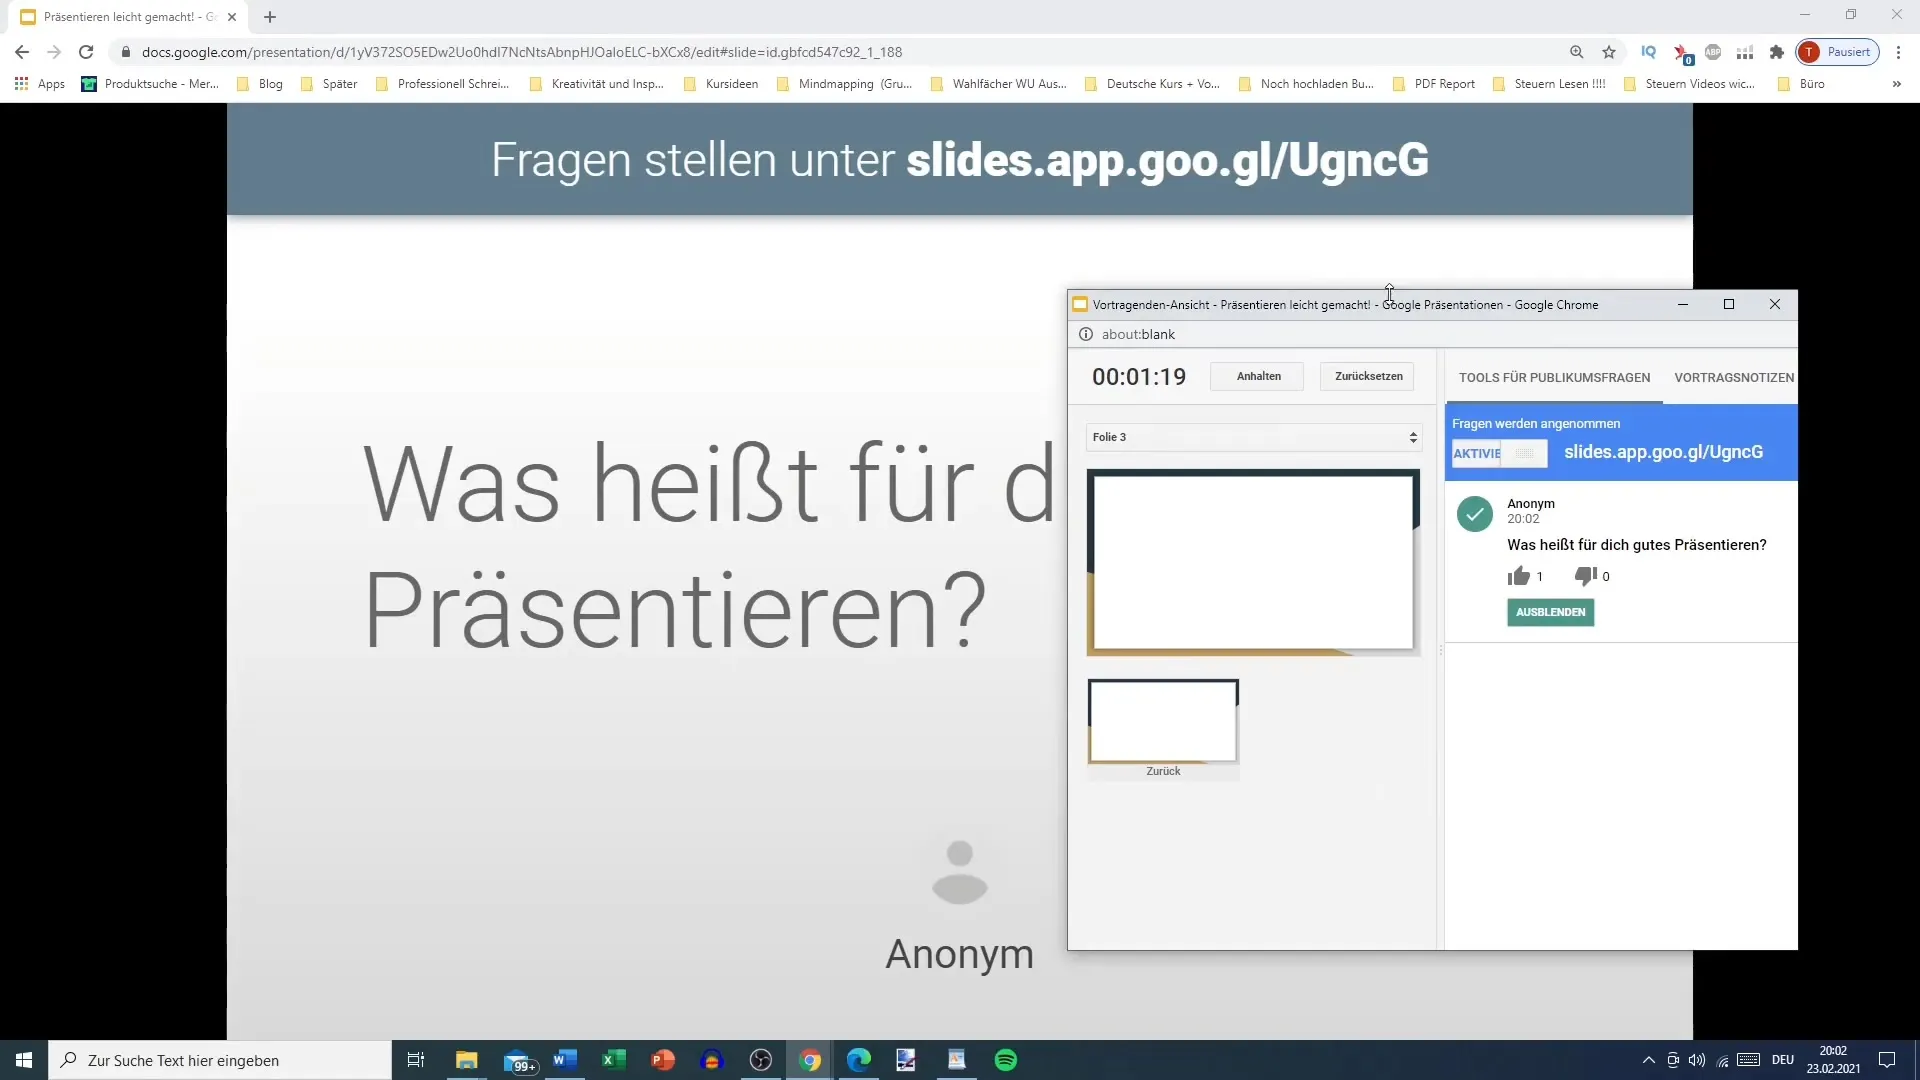This screenshot has width=1920, height=1080.
Task: Toggle the AKTIVIERT audience questions switch
Action: pos(1499,453)
